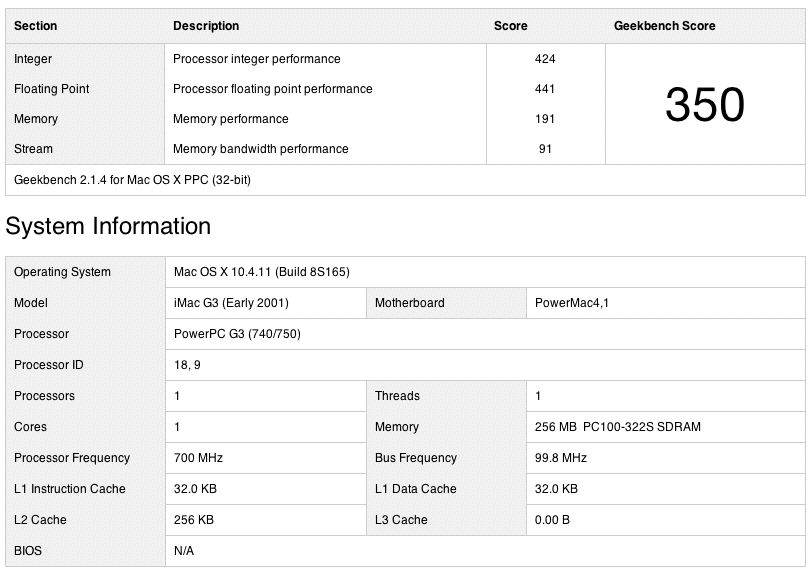810x574 pixels.
Task: Select the 'Geekbench 2.1.4 for Mac OS X PPC' line
Action: (x=132, y=180)
